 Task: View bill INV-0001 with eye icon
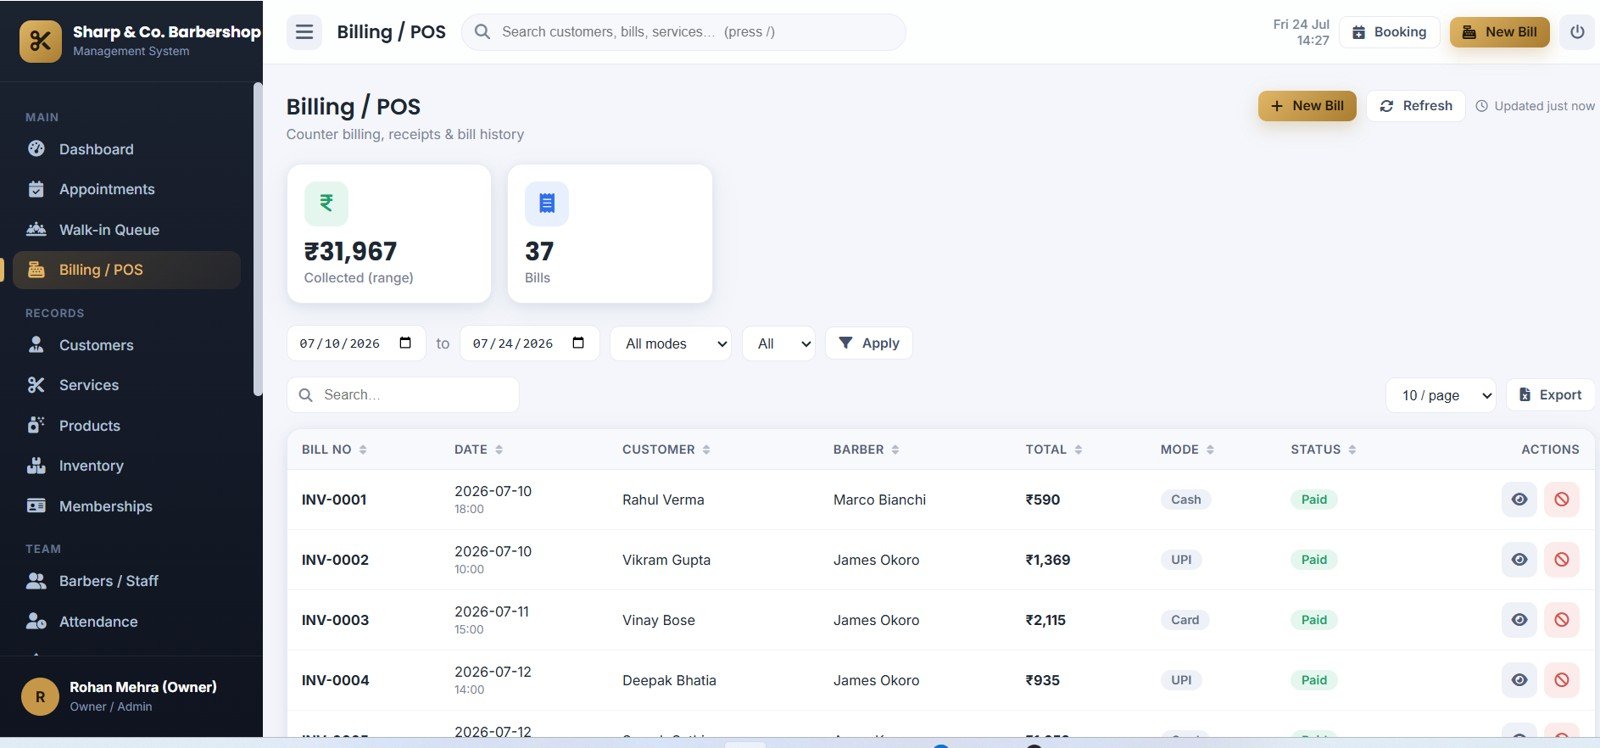(1519, 499)
